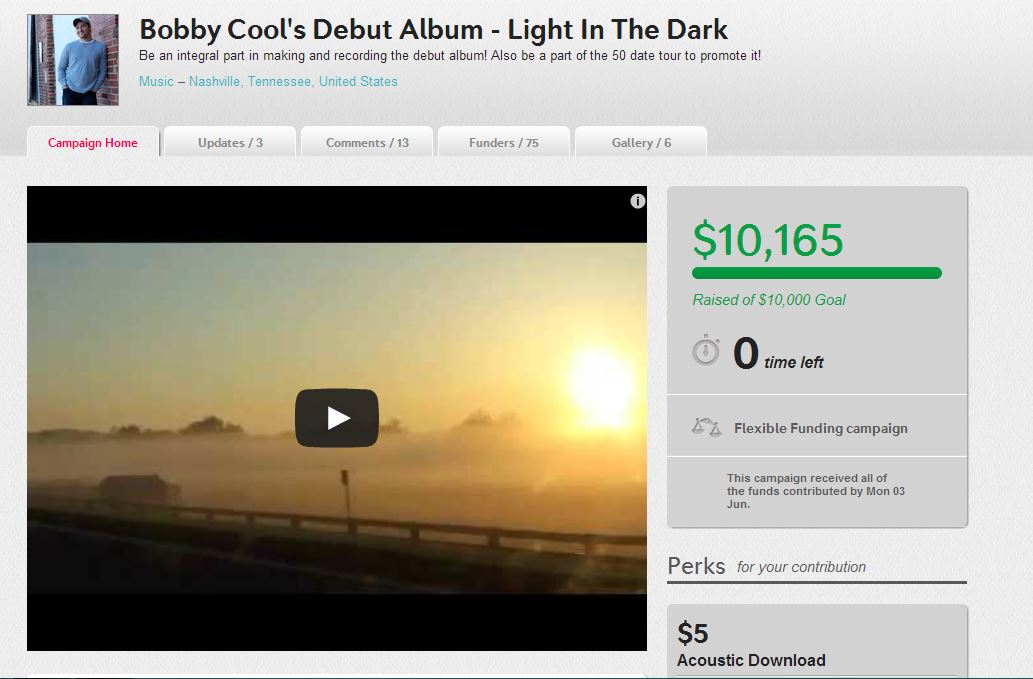Click the video info icon
The image size is (1033, 679).
point(637,201)
